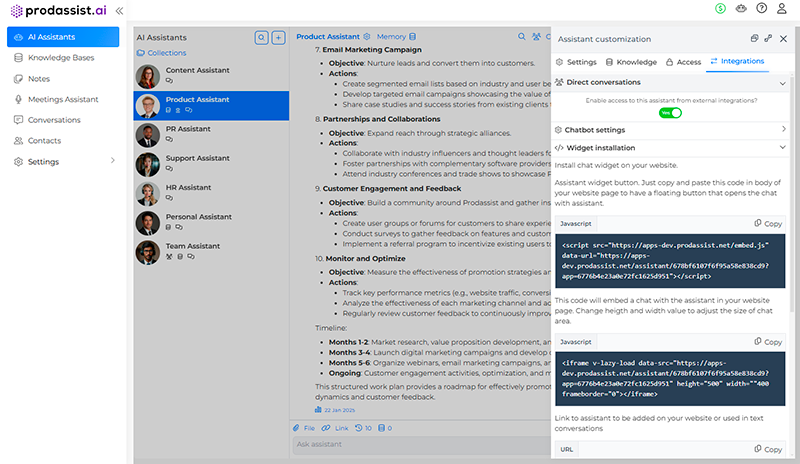Collapse the Direct conversations section

[783, 82]
